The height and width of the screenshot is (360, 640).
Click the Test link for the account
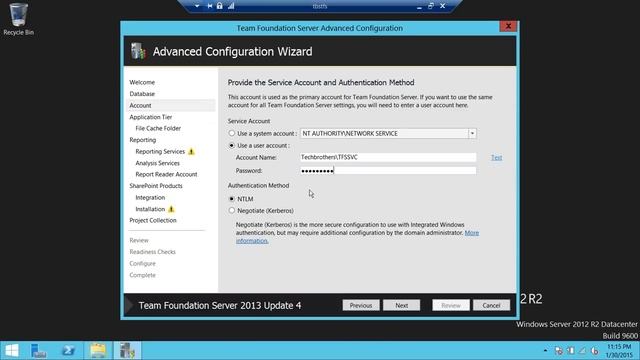(496, 158)
